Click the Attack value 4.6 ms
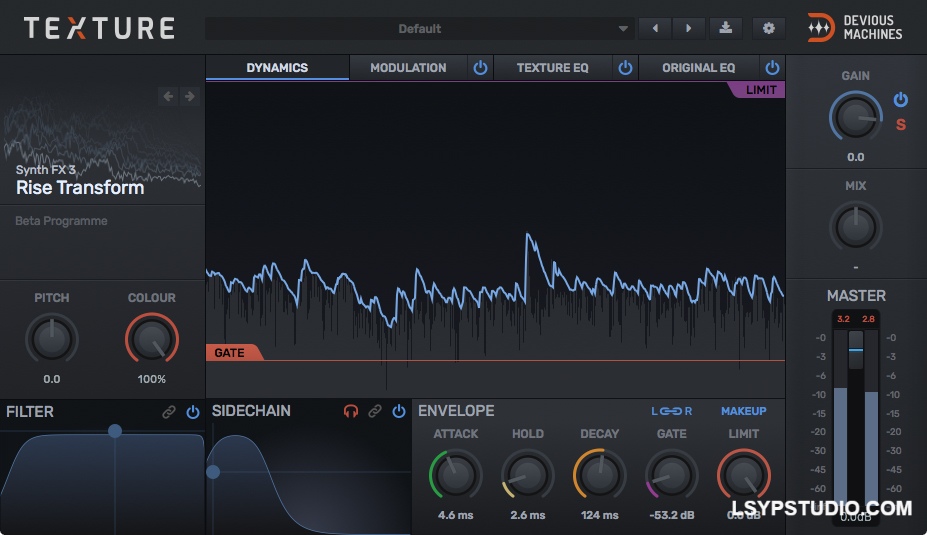Image resolution: width=927 pixels, height=535 pixels. tap(455, 515)
